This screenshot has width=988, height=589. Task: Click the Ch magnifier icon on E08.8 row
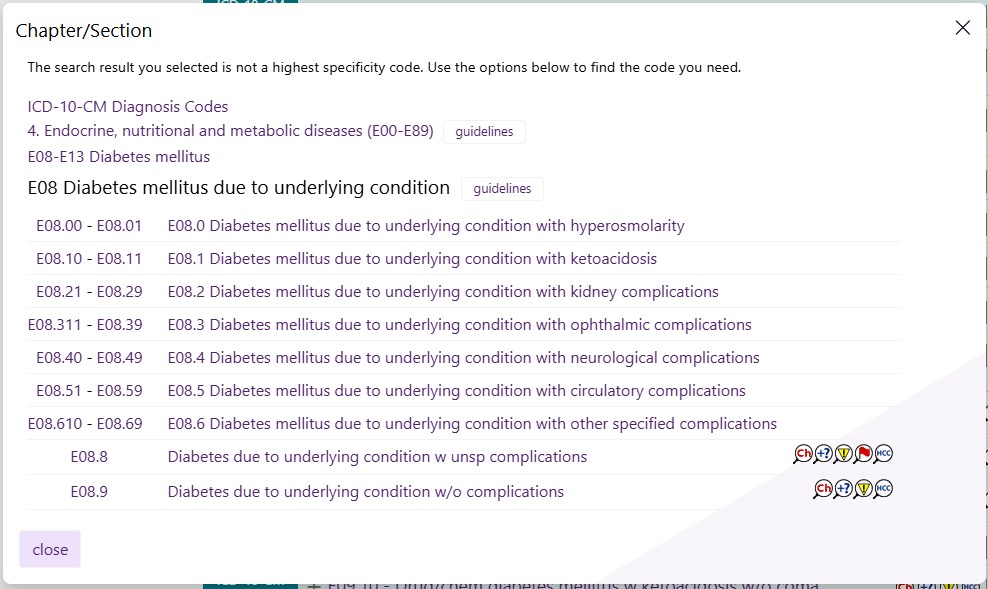(x=803, y=454)
